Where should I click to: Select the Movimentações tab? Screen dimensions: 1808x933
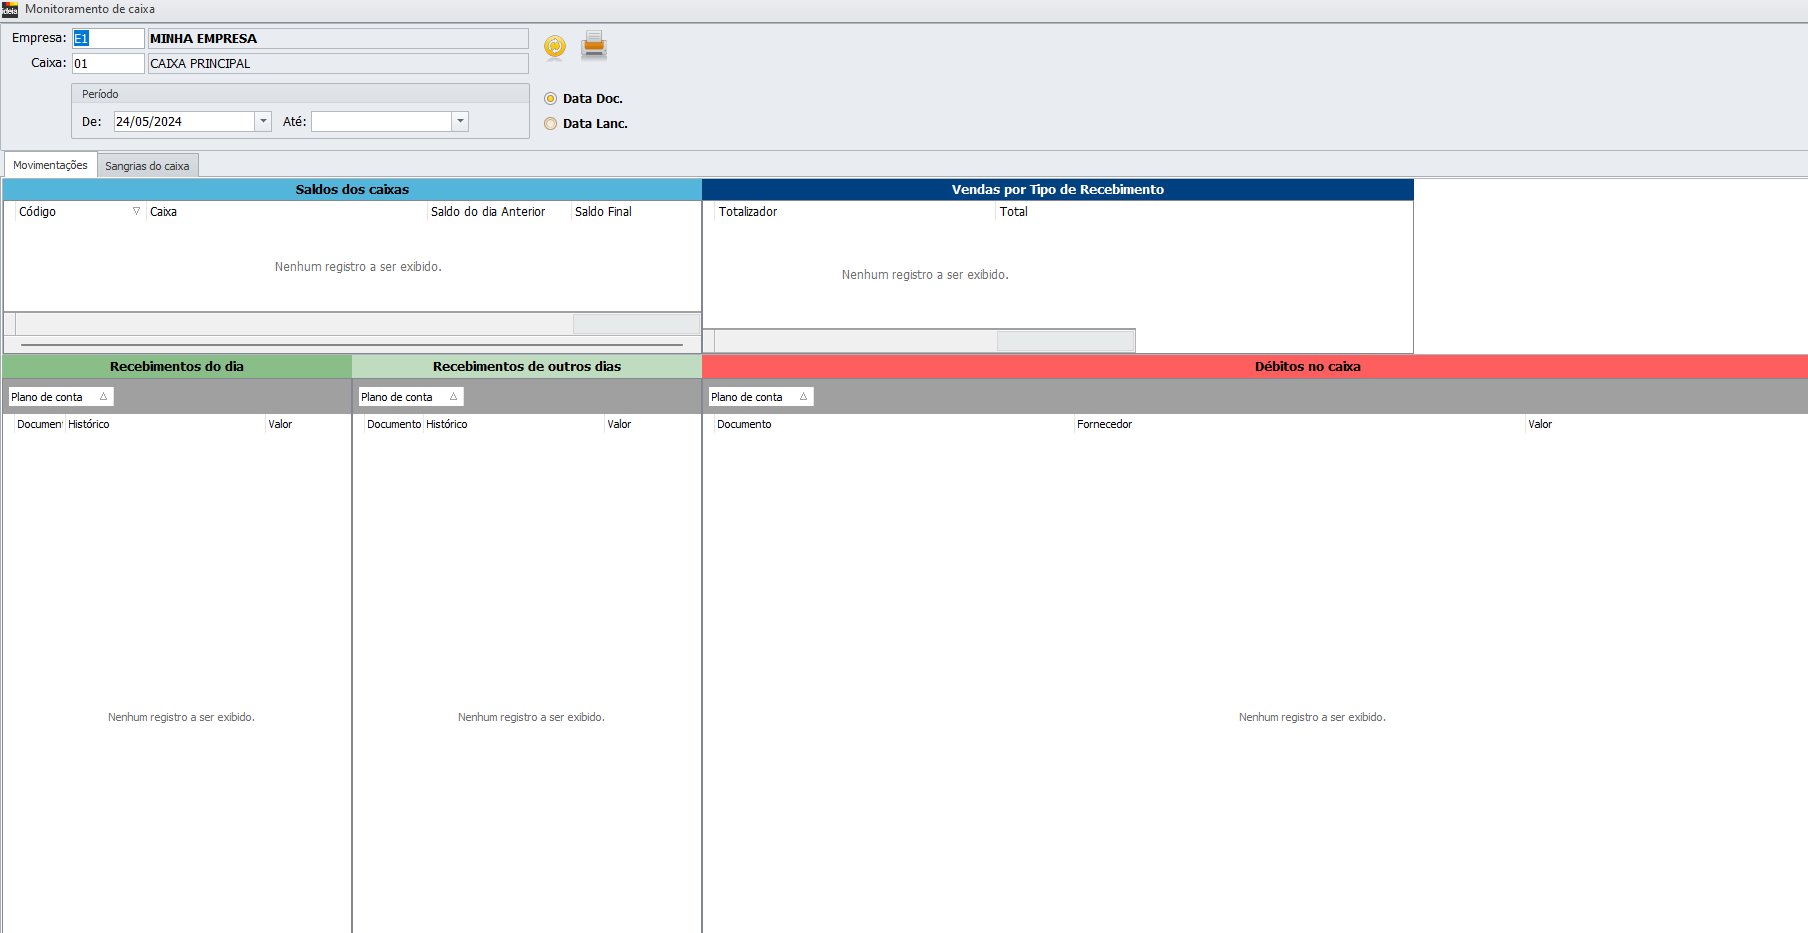pyautogui.click(x=50, y=165)
